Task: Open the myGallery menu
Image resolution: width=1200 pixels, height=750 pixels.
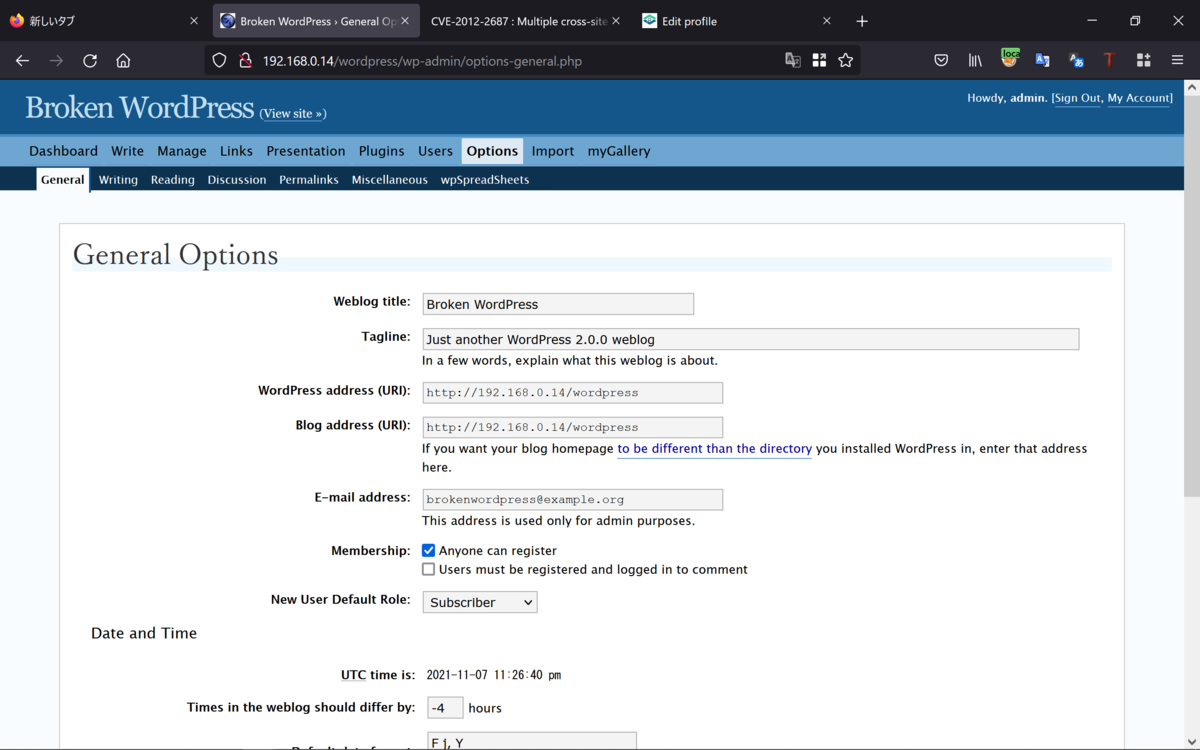Action: 619,151
